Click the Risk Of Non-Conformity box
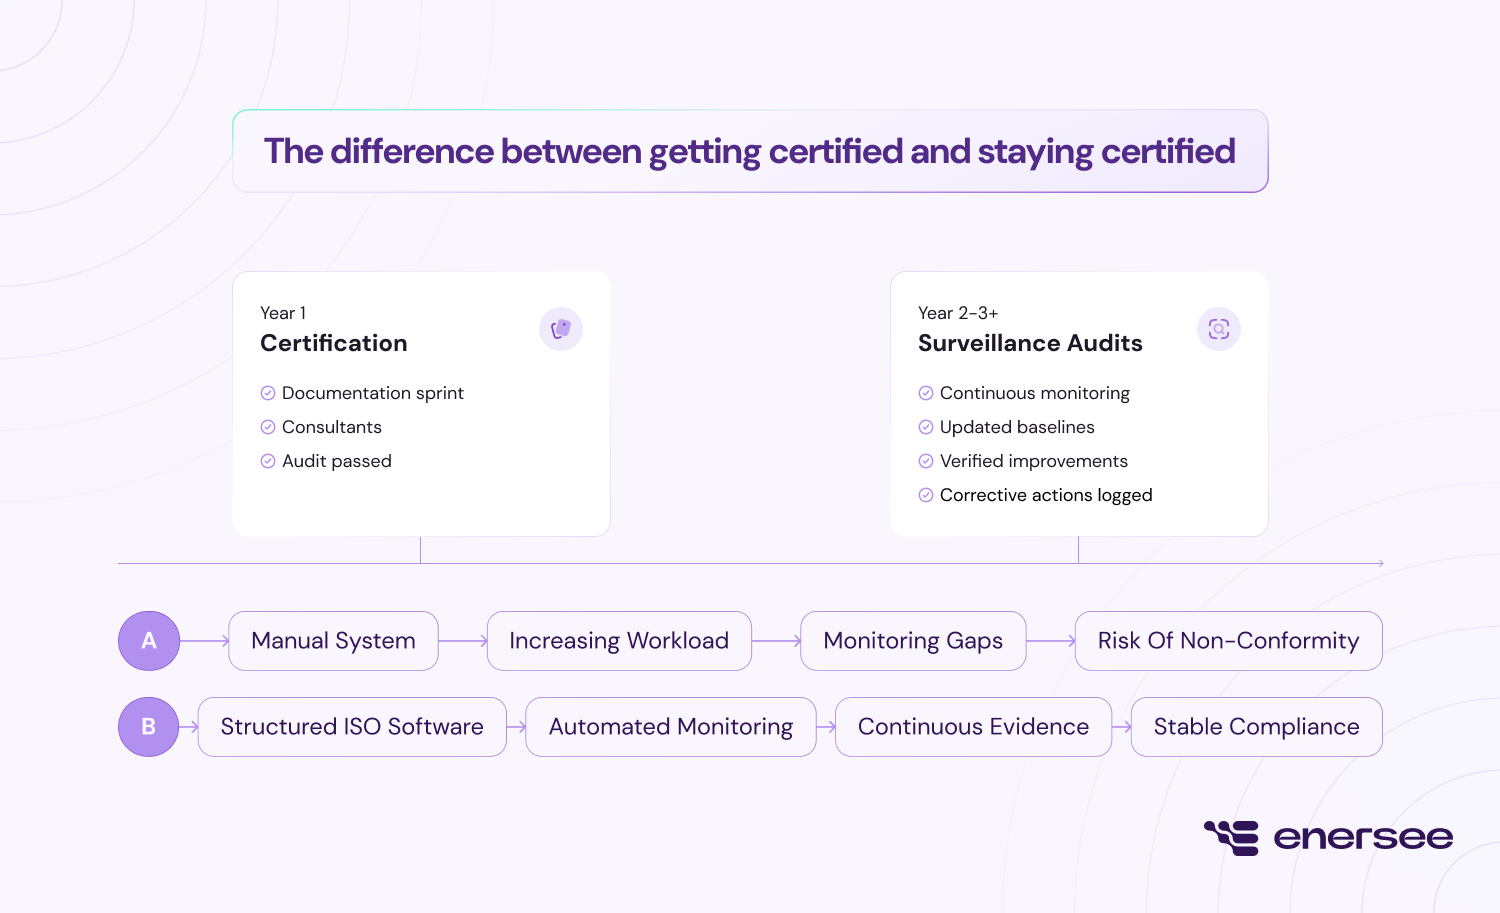The height and width of the screenshot is (913, 1500). coord(1228,641)
